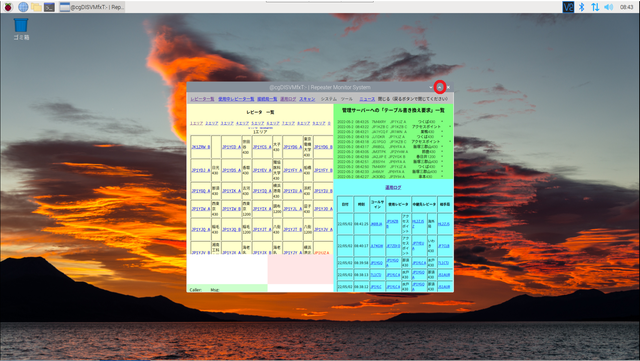The width and height of the screenshot is (640, 361).
Task: Open the network up-down arrows tray icon
Action: [595, 7]
